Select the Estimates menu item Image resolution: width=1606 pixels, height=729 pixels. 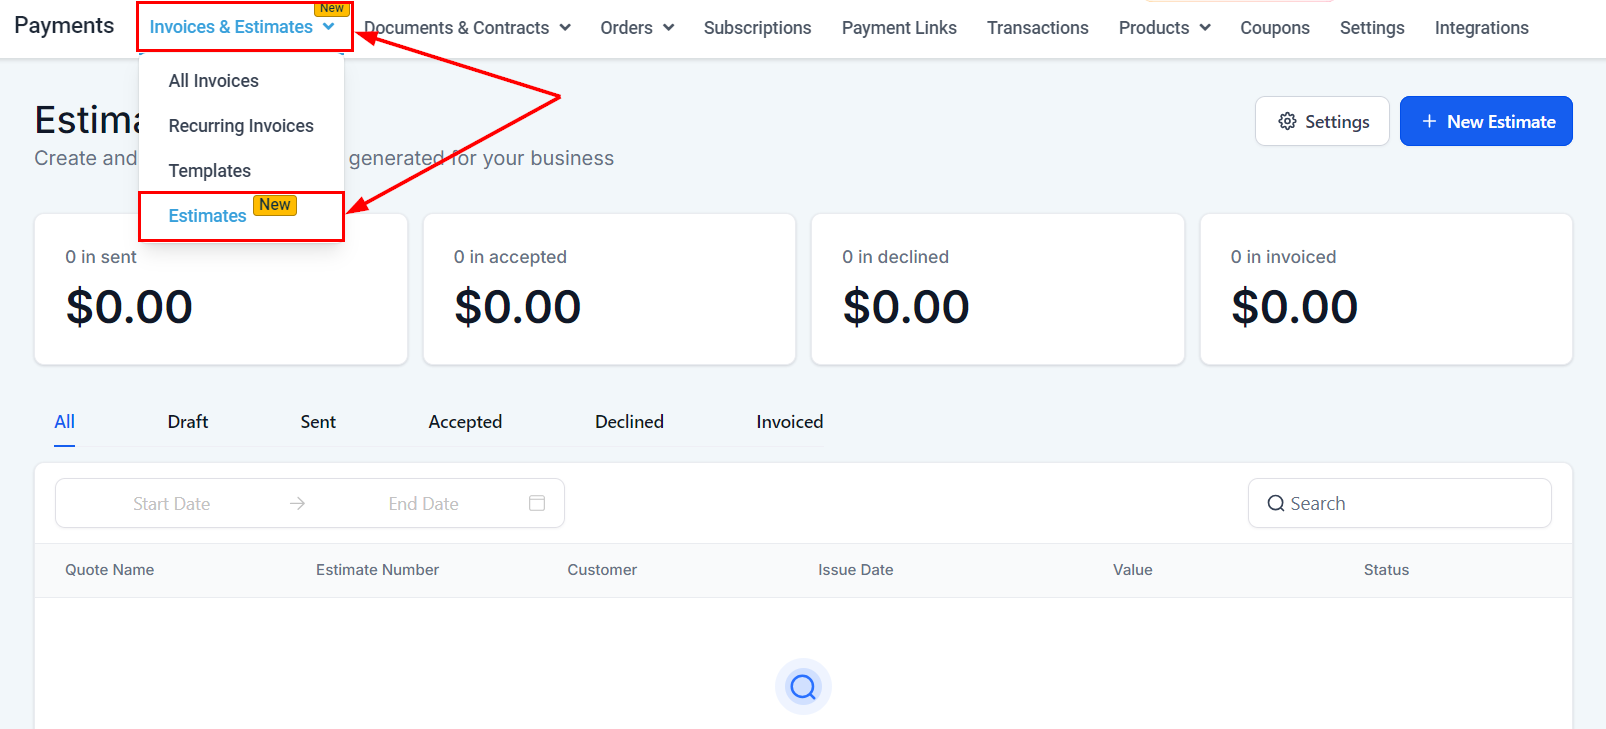click(207, 216)
